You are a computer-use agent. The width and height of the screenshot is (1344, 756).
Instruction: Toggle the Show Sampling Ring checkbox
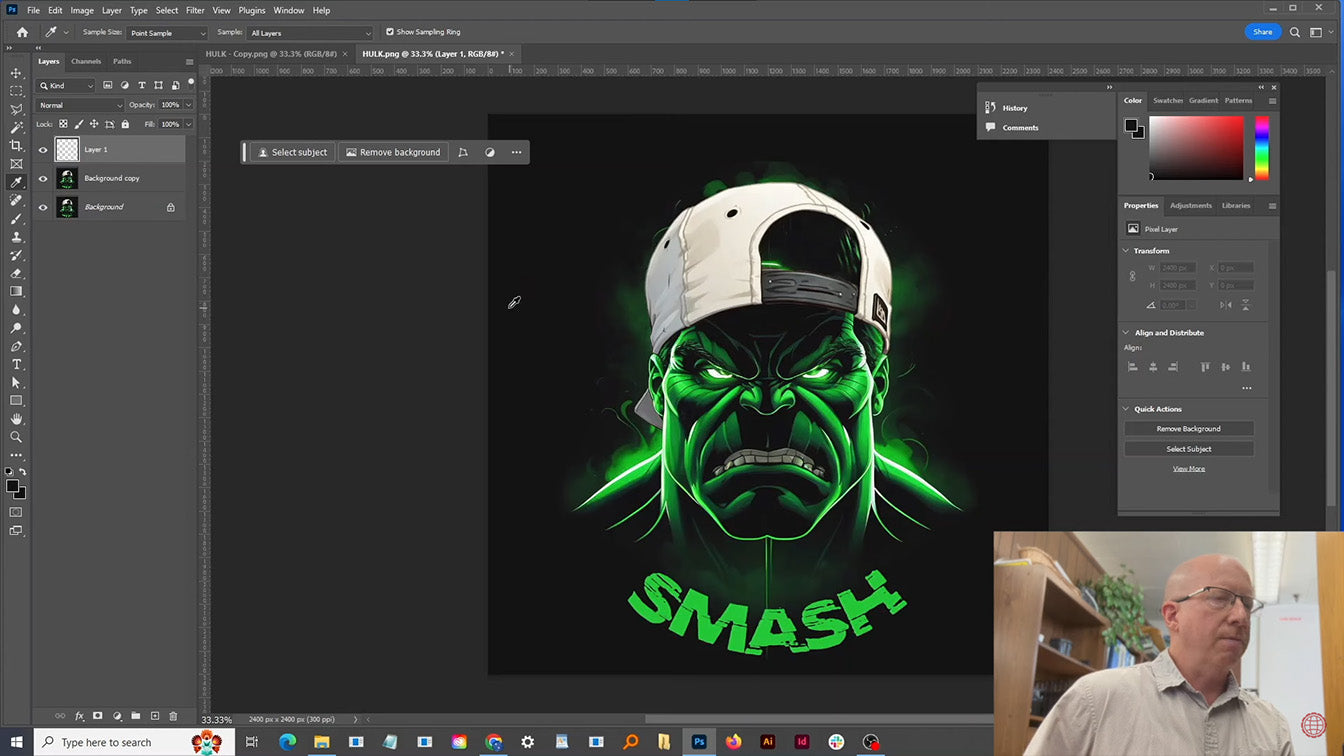click(x=390, y=32)
